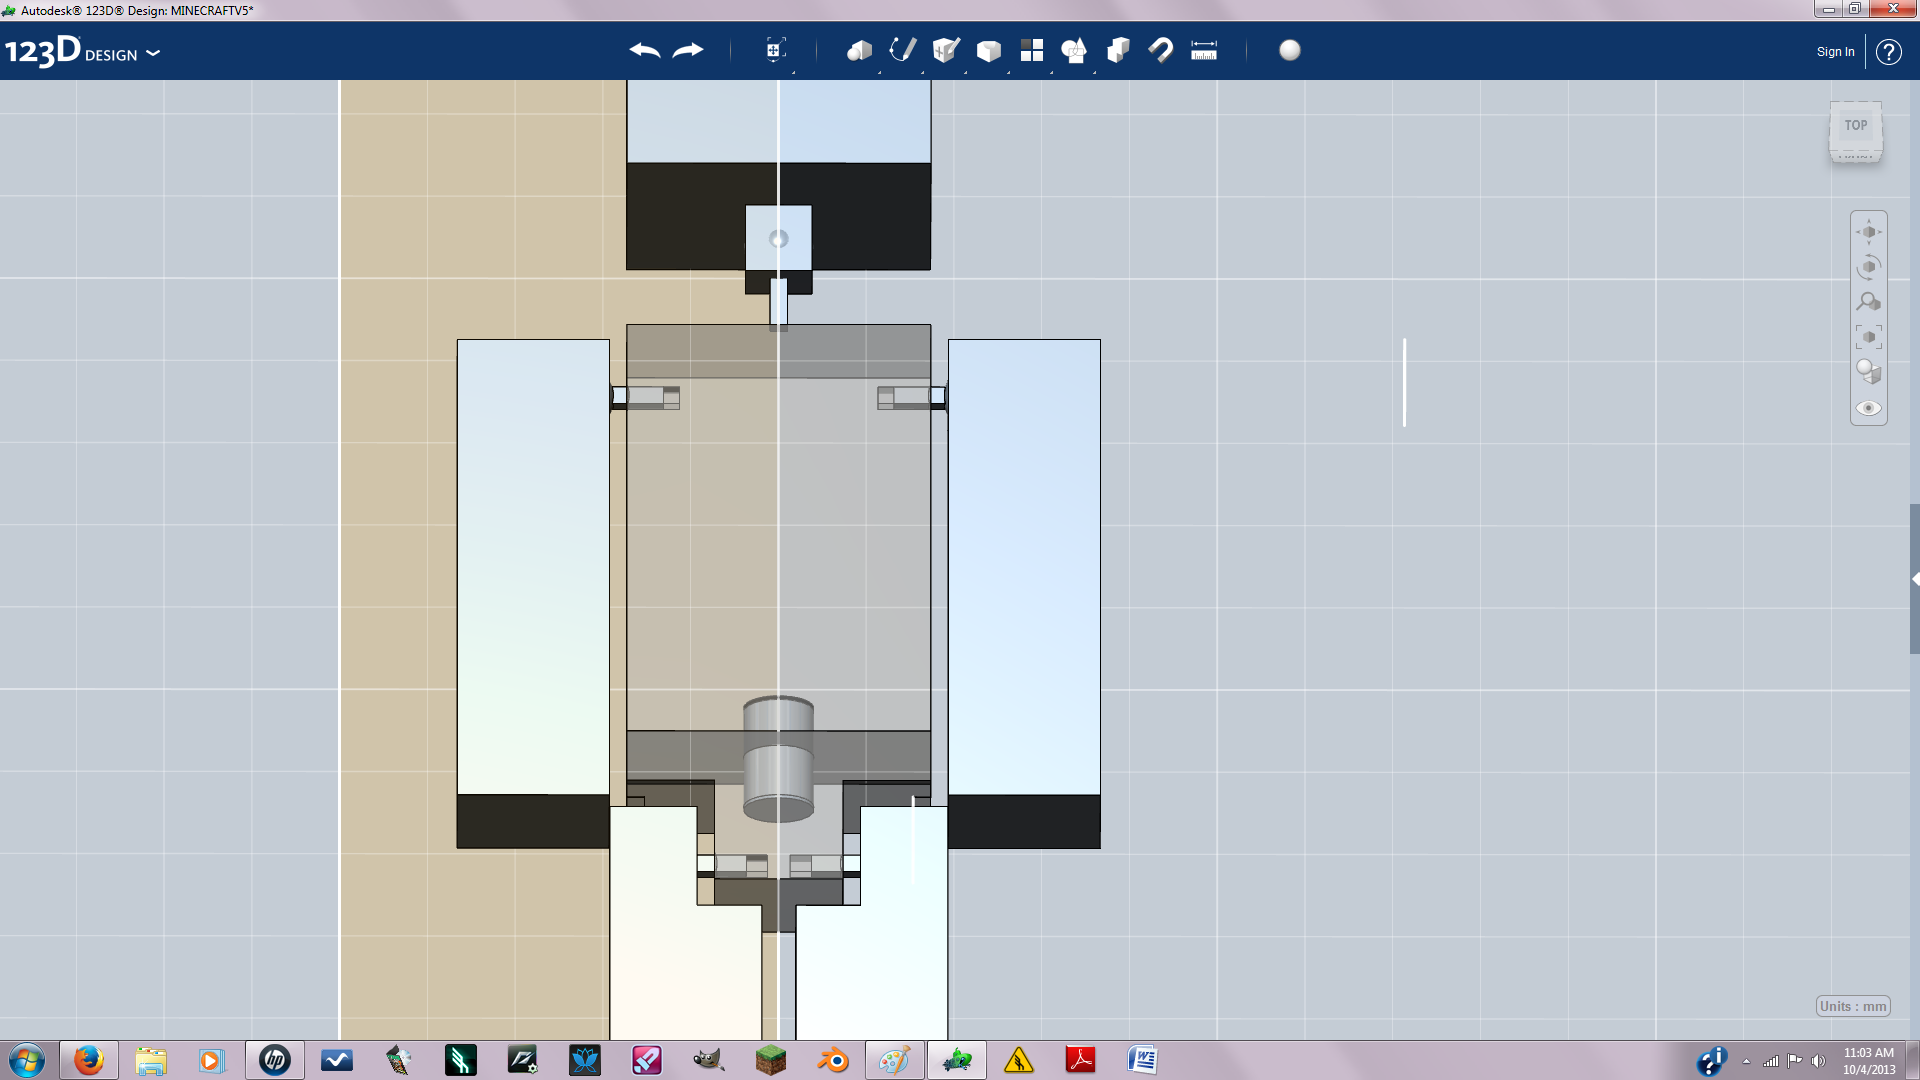The image size is (1920, 1080).
Task: Toggle the Snap magnet tool
Action: click(1160, 50)
